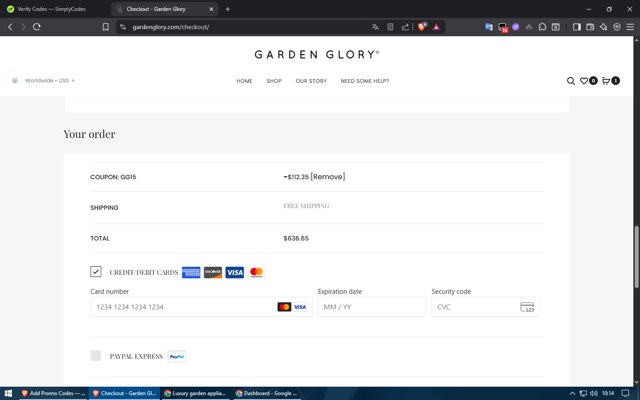Click the purple checkmark extension icon
The image size is (640, 400).
pyautogui.click(x=516, y=27)
